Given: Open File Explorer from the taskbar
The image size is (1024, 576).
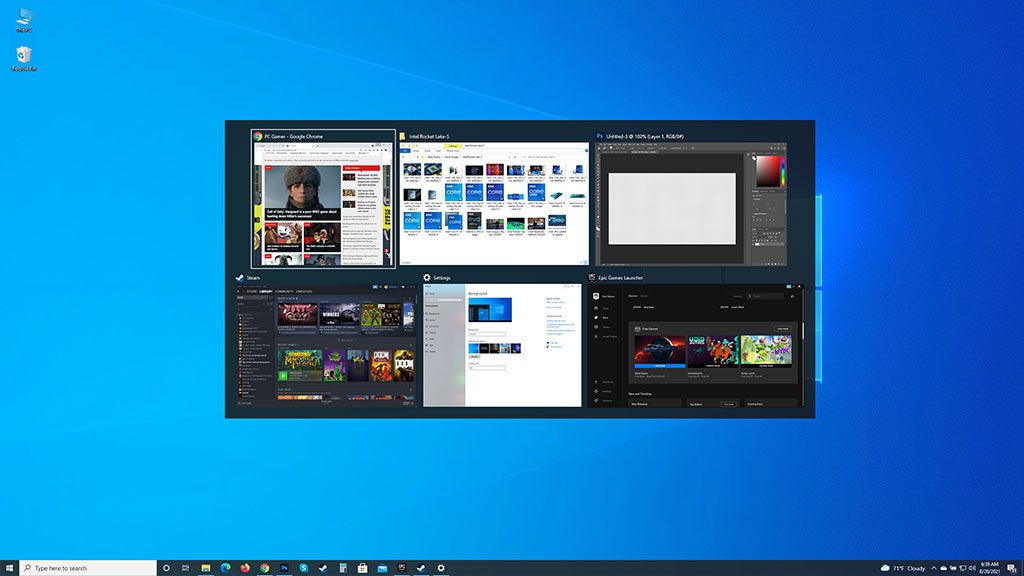Looking at the screenshot, I should click(x=205, y=567).
